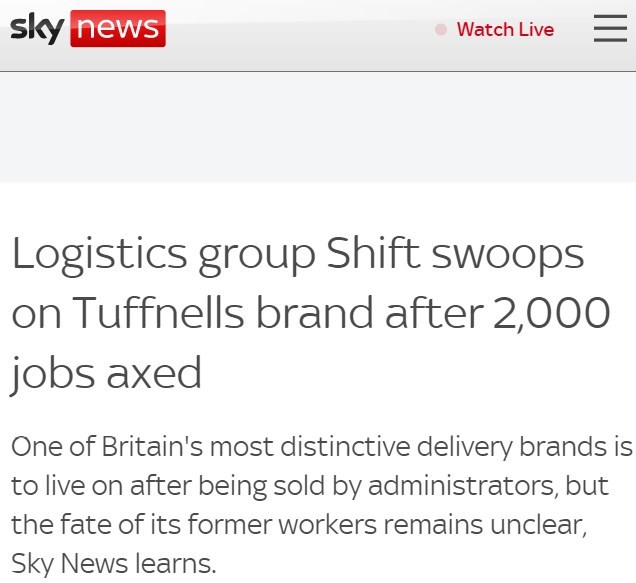Click the word 'Shift' in headline

point(373,253)
